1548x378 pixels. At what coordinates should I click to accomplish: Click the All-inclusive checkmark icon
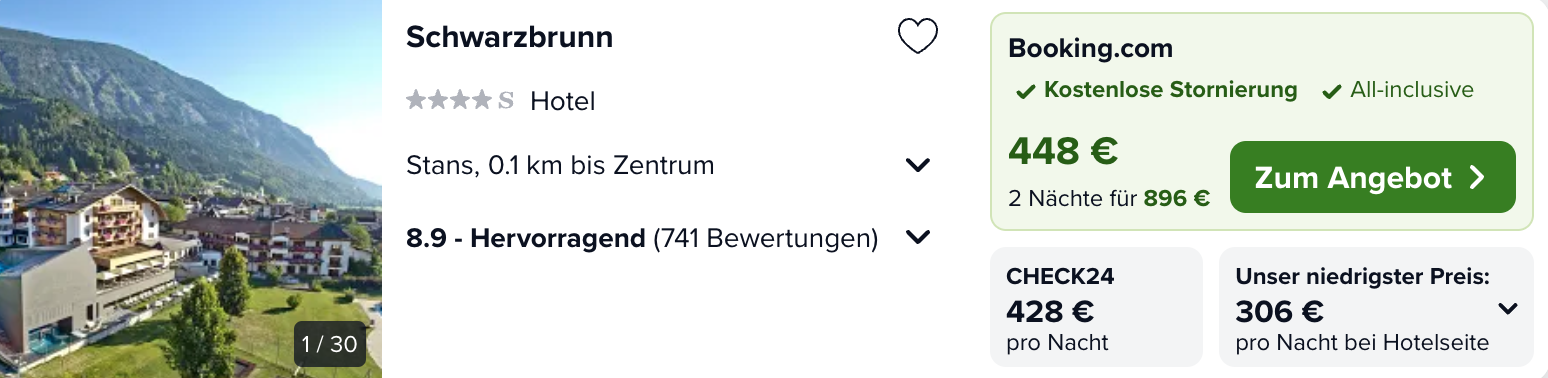(x=1331, y=91)
